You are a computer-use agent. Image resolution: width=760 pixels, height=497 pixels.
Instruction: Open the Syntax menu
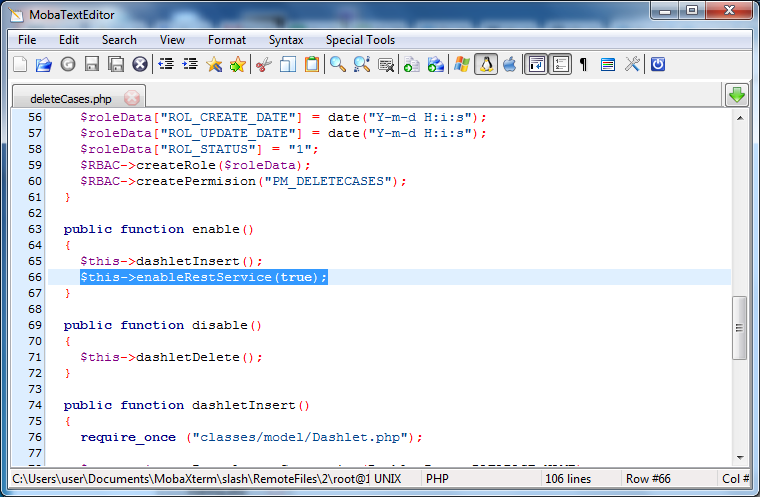point(286,40)
